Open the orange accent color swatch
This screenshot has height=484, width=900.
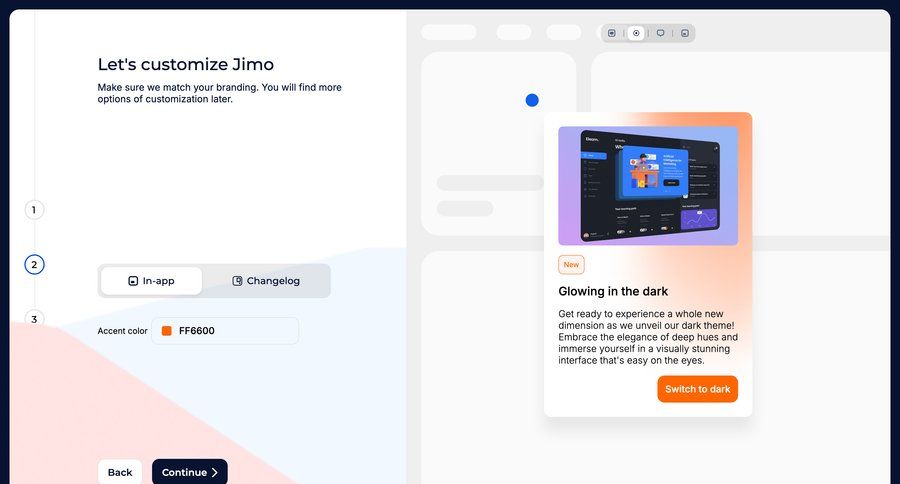point(166,331)
